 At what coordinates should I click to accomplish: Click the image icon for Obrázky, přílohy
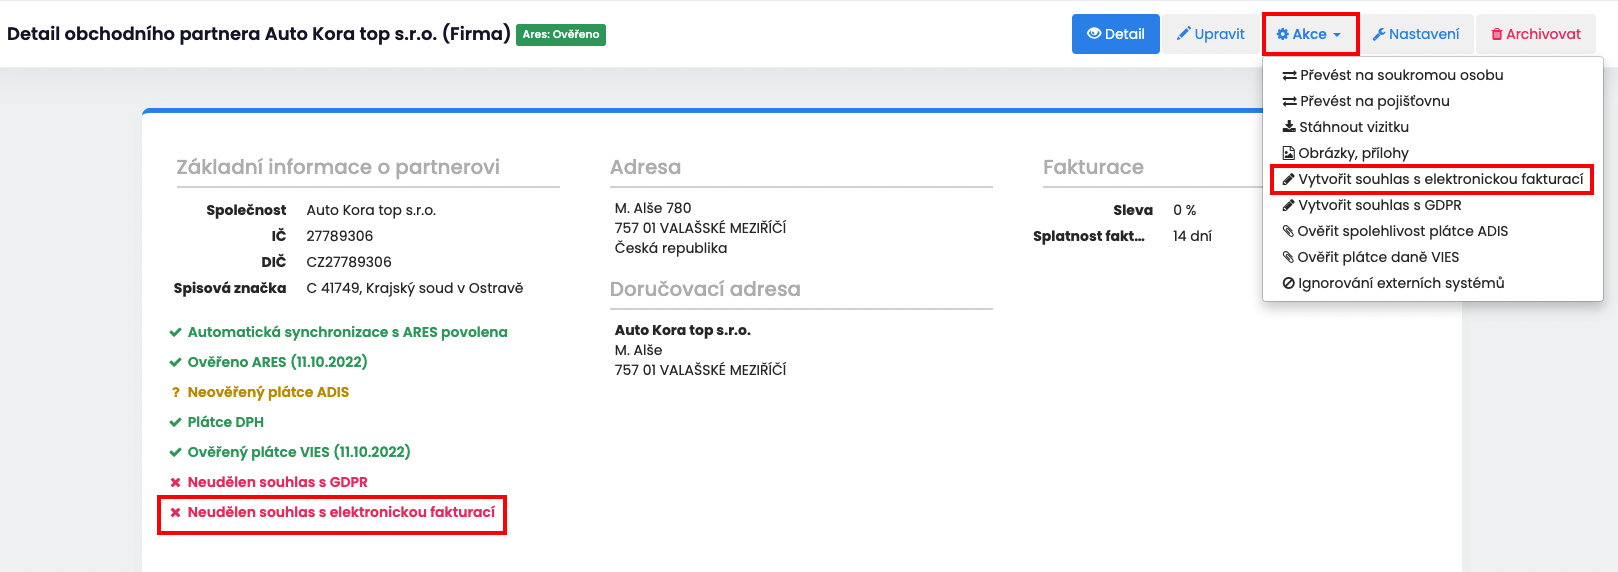(x=1289, y=153)
